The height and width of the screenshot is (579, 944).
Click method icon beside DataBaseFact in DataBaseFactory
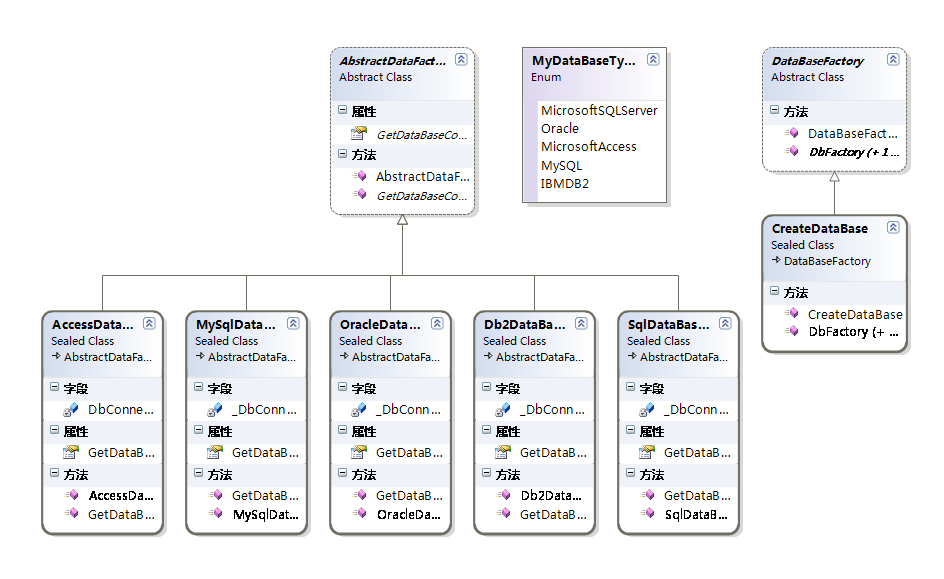point(792,133)
